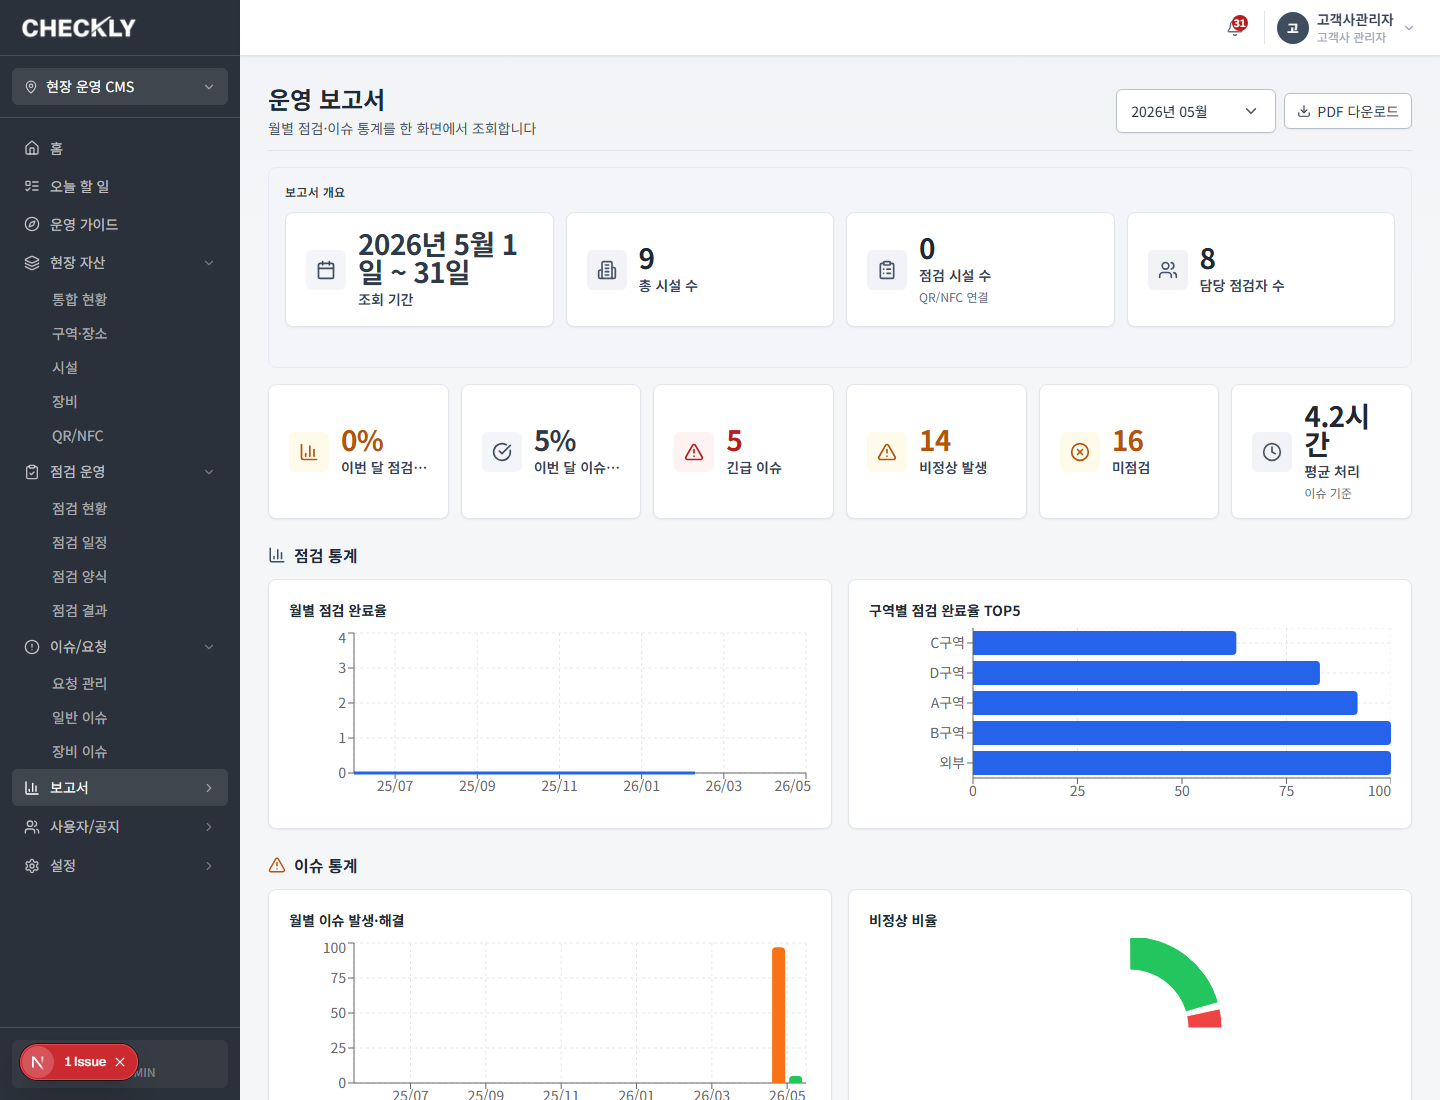Download the report with PDF 다운로드
Image resolution: width=1440 pixels, height=1100 pixels.
(1348, 111)
